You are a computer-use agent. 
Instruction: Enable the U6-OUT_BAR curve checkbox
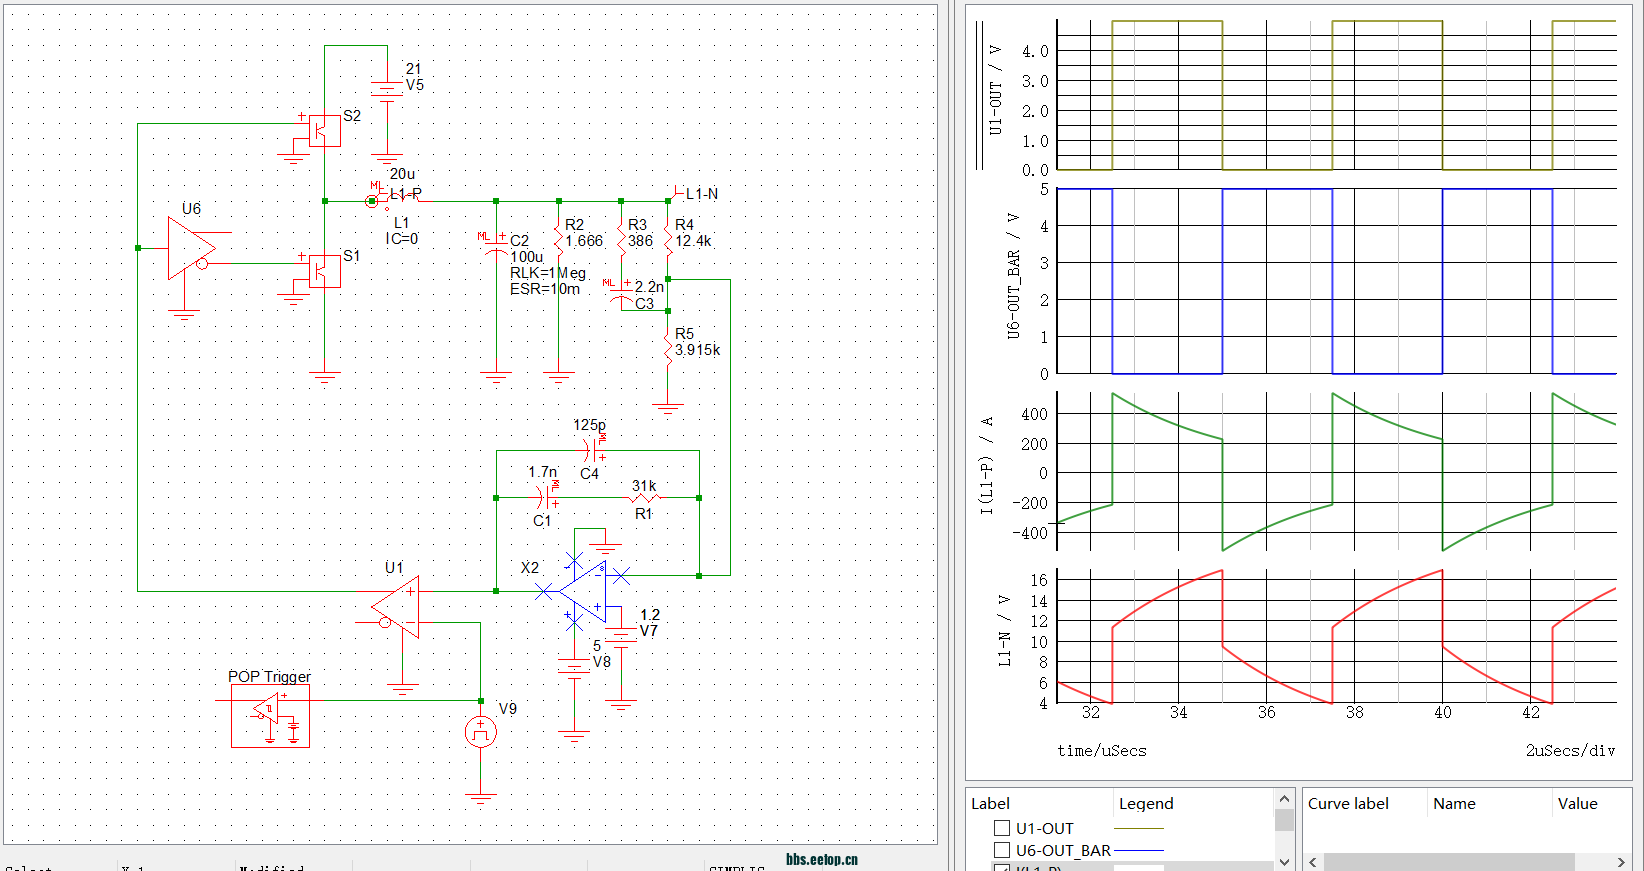click(1002, 850)
